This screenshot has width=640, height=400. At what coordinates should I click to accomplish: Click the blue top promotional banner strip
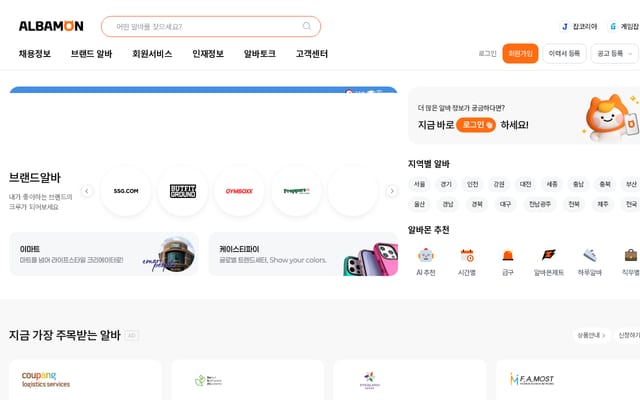coord(203,90)
